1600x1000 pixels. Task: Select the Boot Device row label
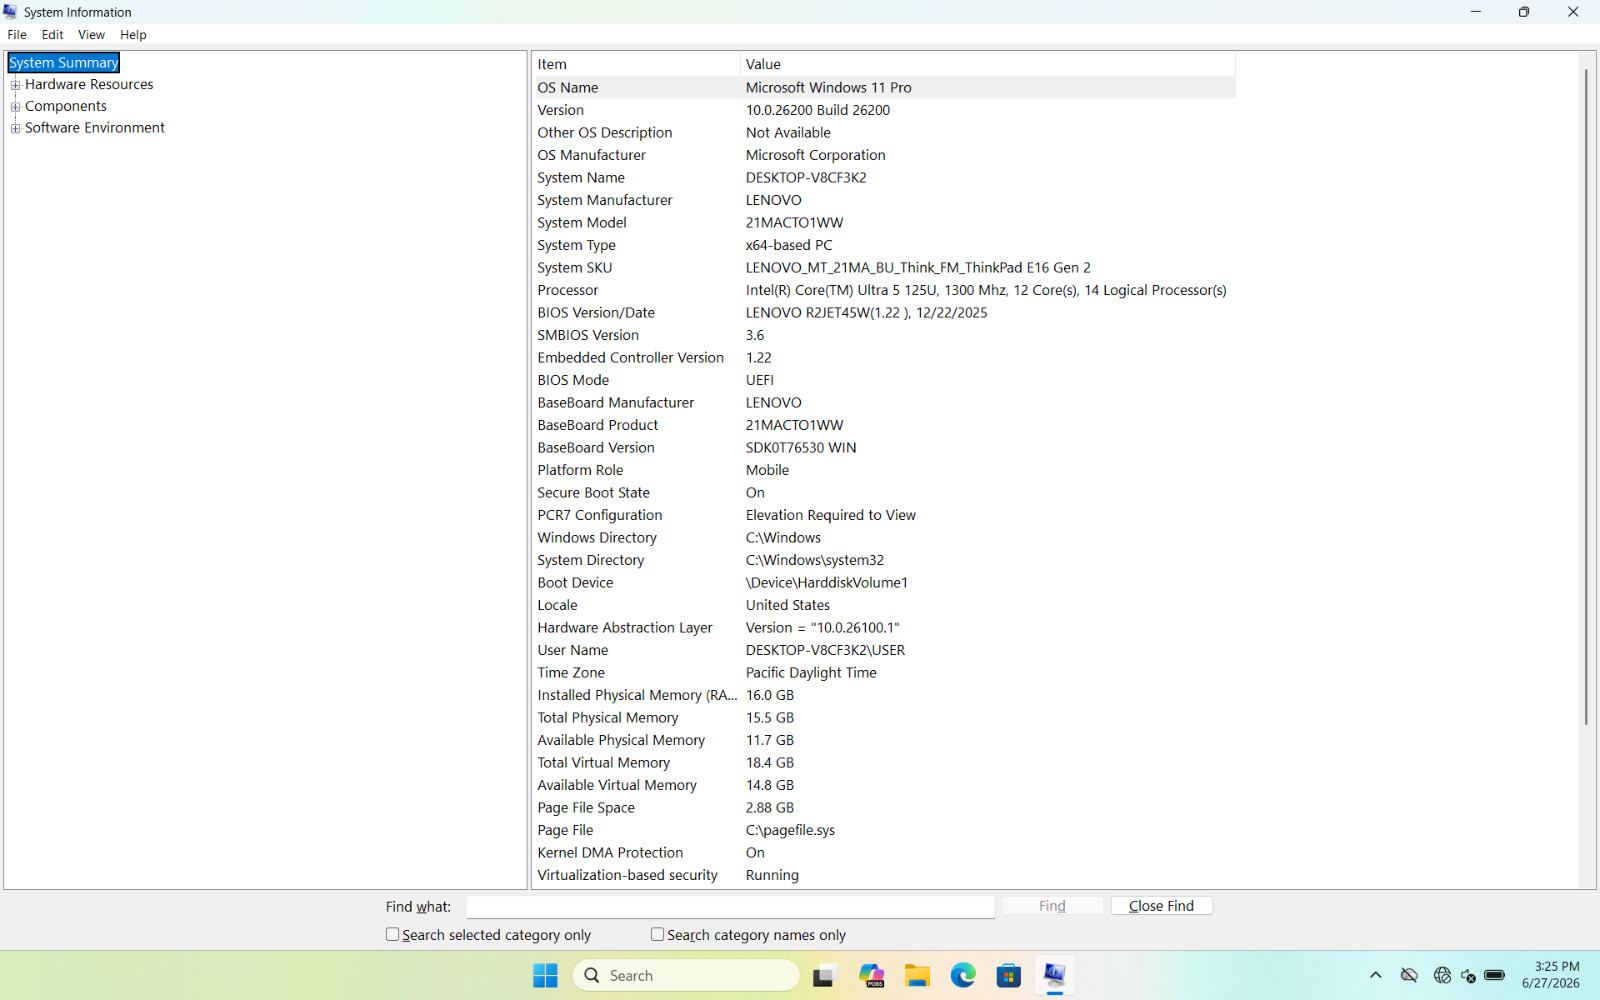point(575,583)
